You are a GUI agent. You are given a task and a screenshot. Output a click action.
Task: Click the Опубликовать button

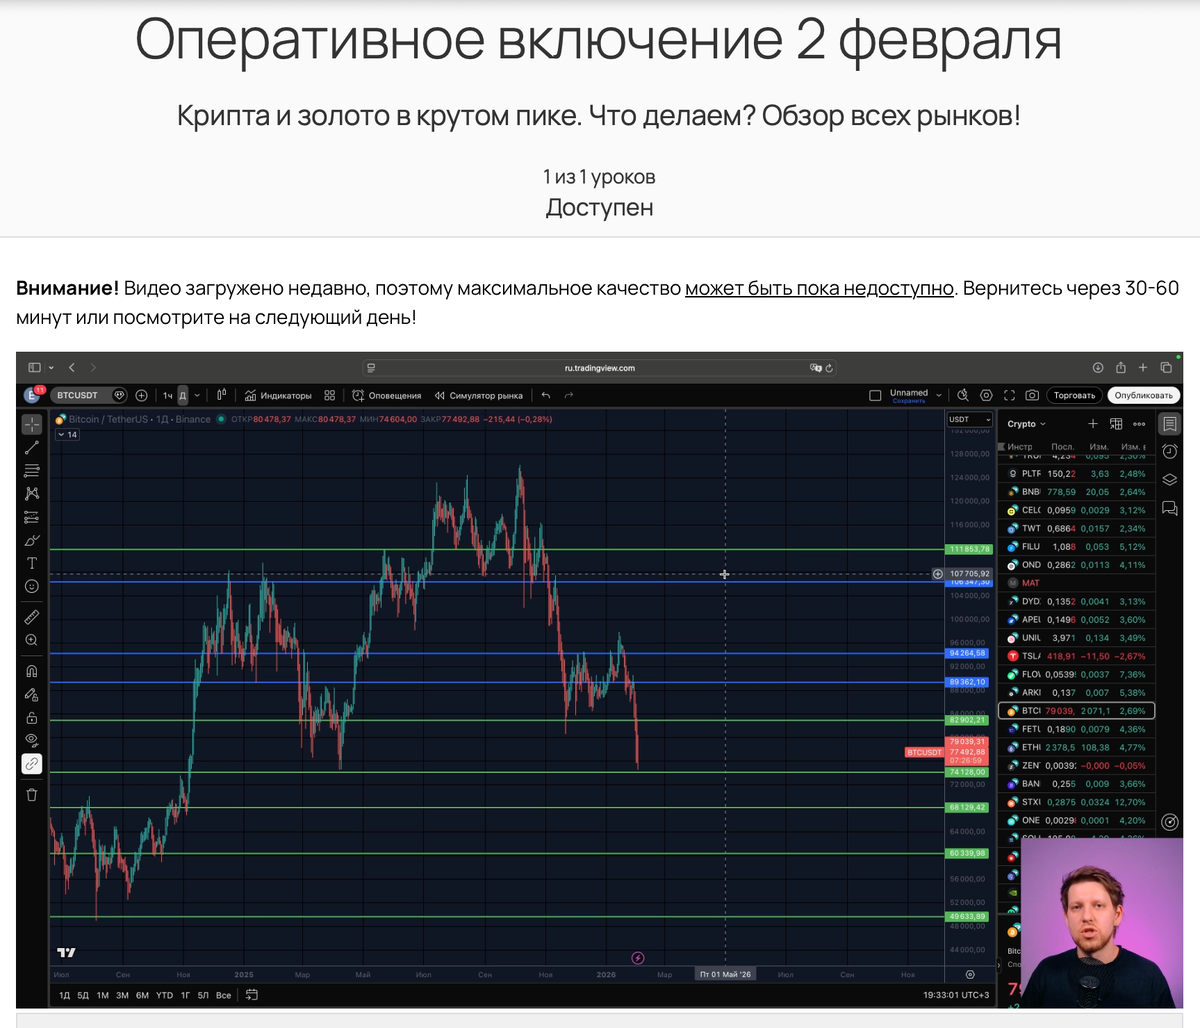pyautogui.click(x=1143, y=395)
